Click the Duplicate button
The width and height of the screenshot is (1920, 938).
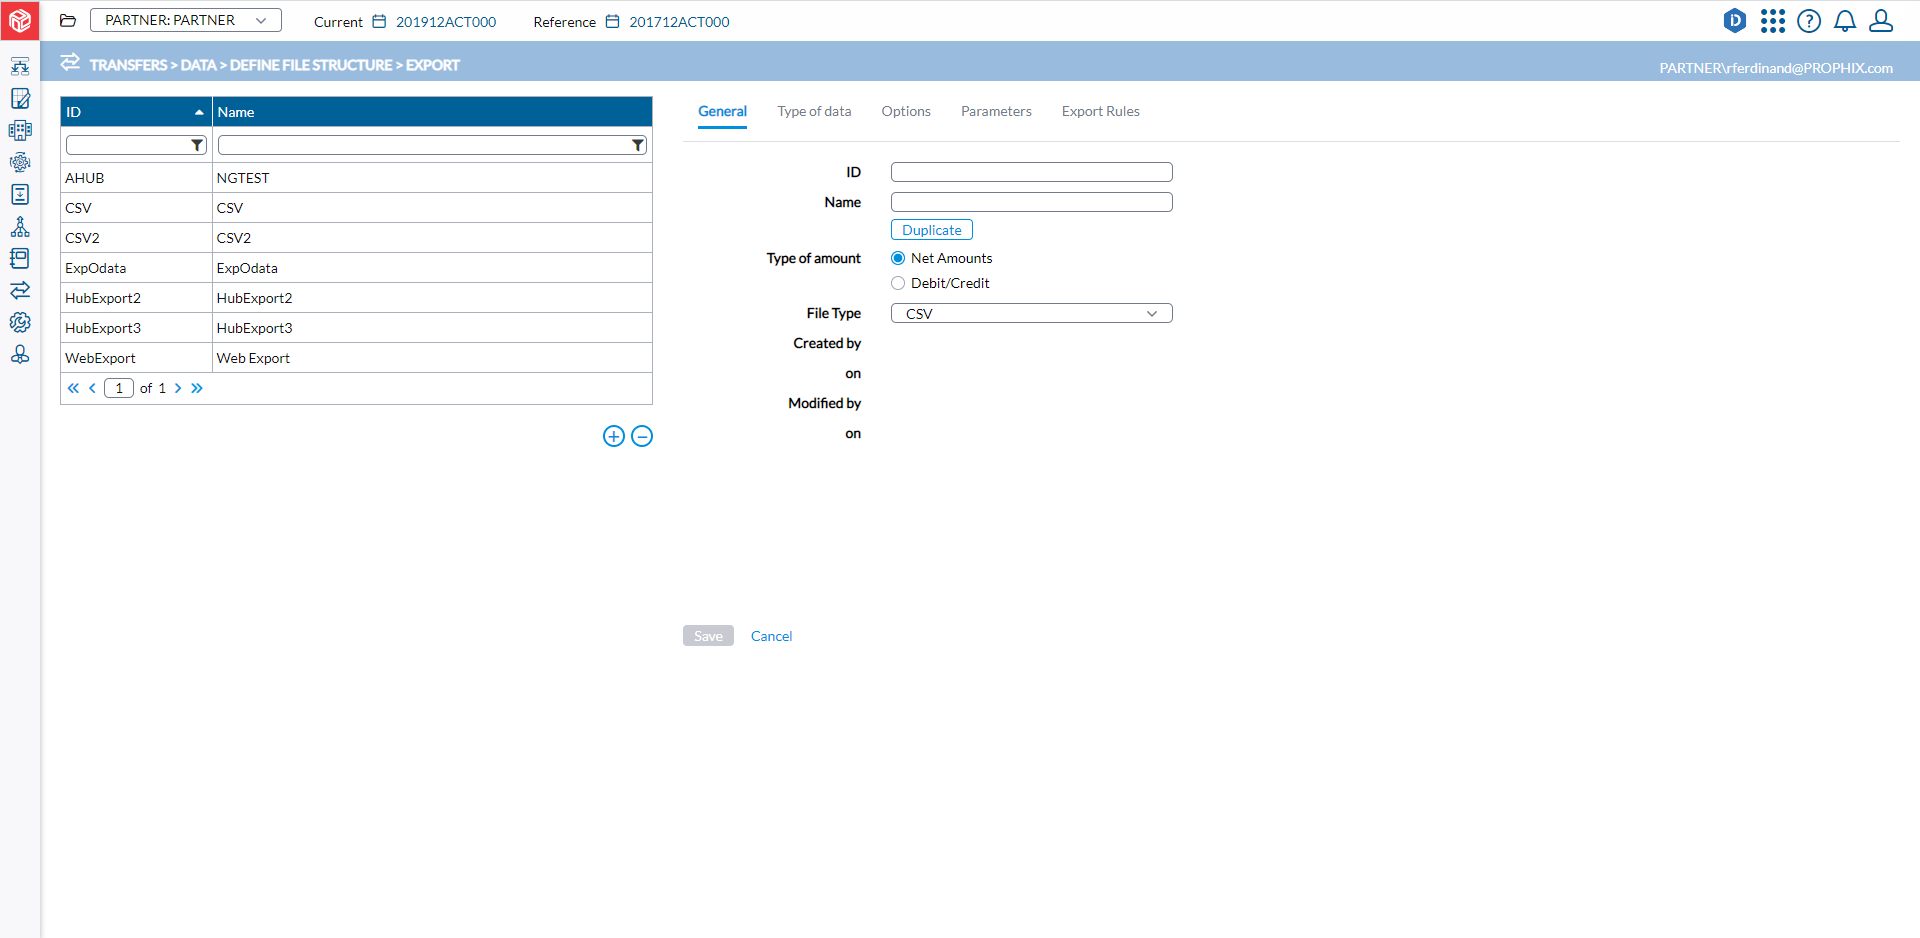[932, 230]
